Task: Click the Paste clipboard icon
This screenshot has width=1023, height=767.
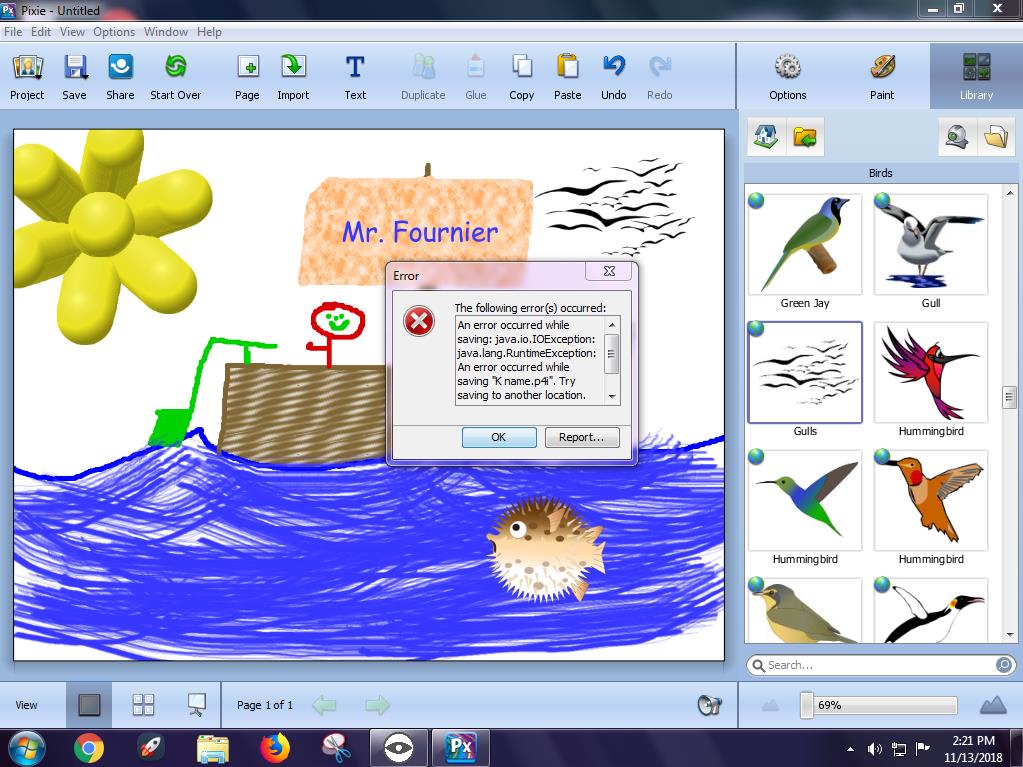Action: (568, 67)
